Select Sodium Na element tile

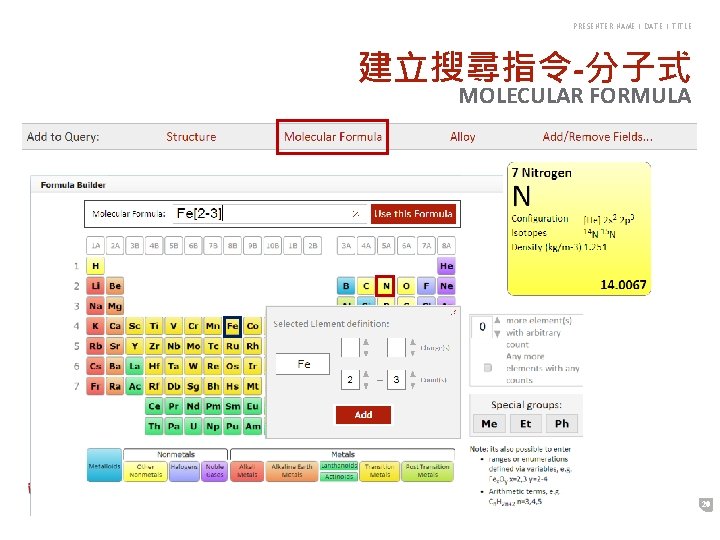pyautogui.click(x=96, y=306)
